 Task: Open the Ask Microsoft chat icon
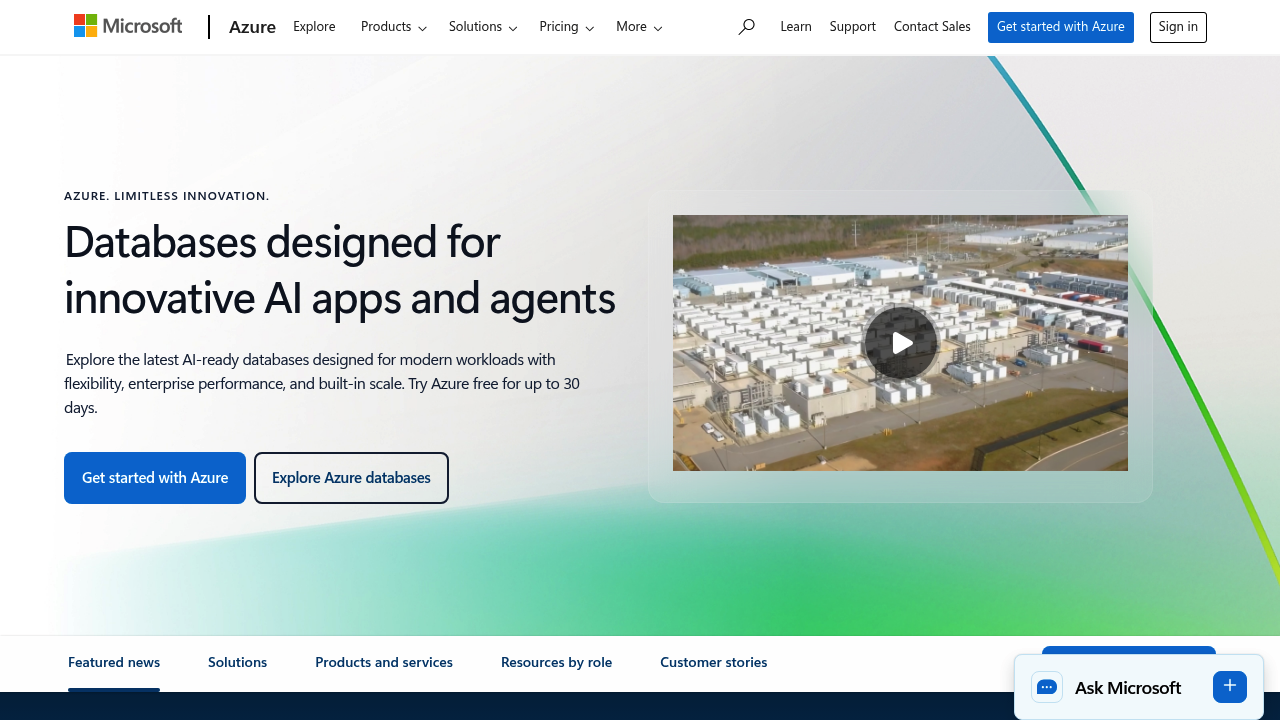pyautogui.click(x=1046, y=687)
